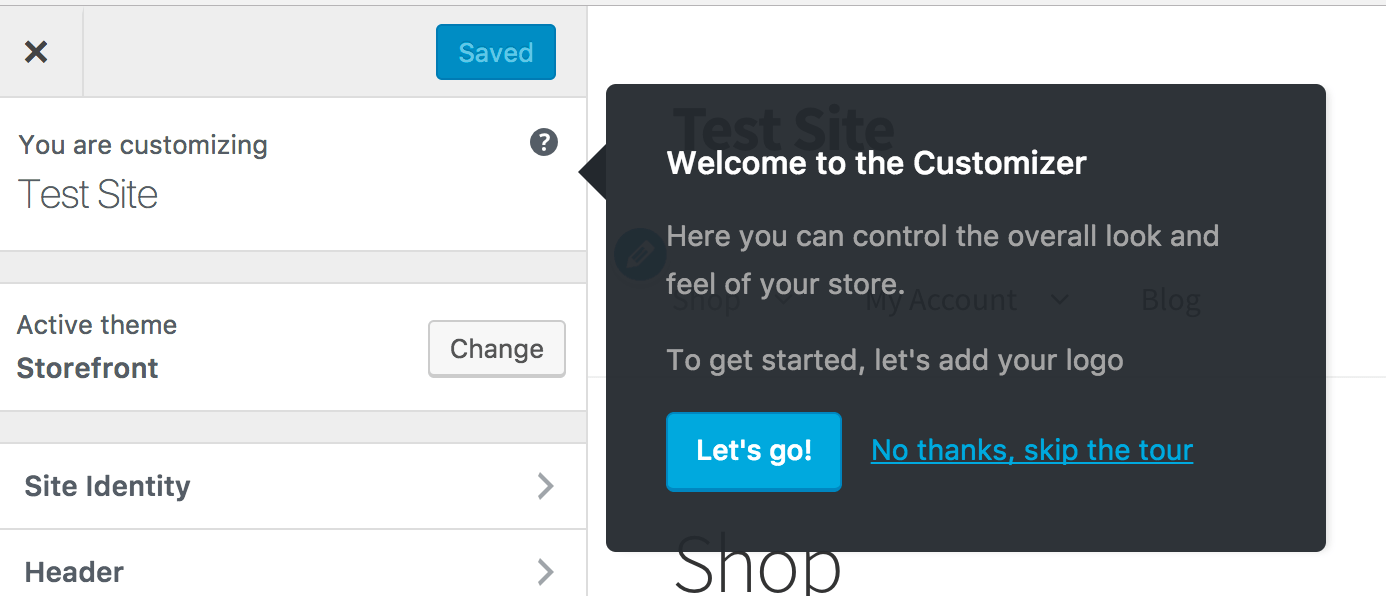
Task: Click the Storefront theme name
Action: pyautogui.click(x=87, y=368)
